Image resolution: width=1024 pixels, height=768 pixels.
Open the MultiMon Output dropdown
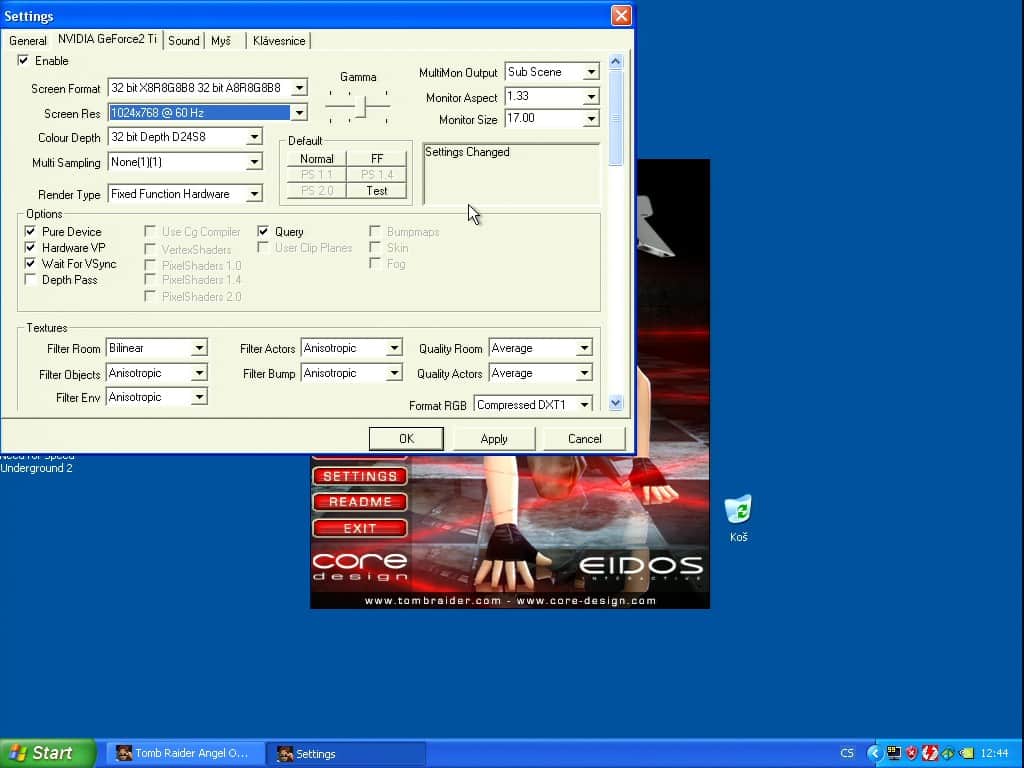click(x=591, y=72)
